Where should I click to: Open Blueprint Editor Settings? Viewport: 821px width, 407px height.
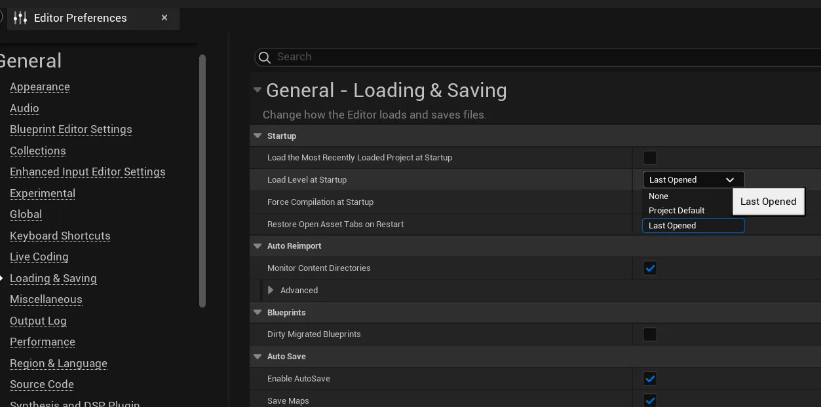tap(71, 129)
